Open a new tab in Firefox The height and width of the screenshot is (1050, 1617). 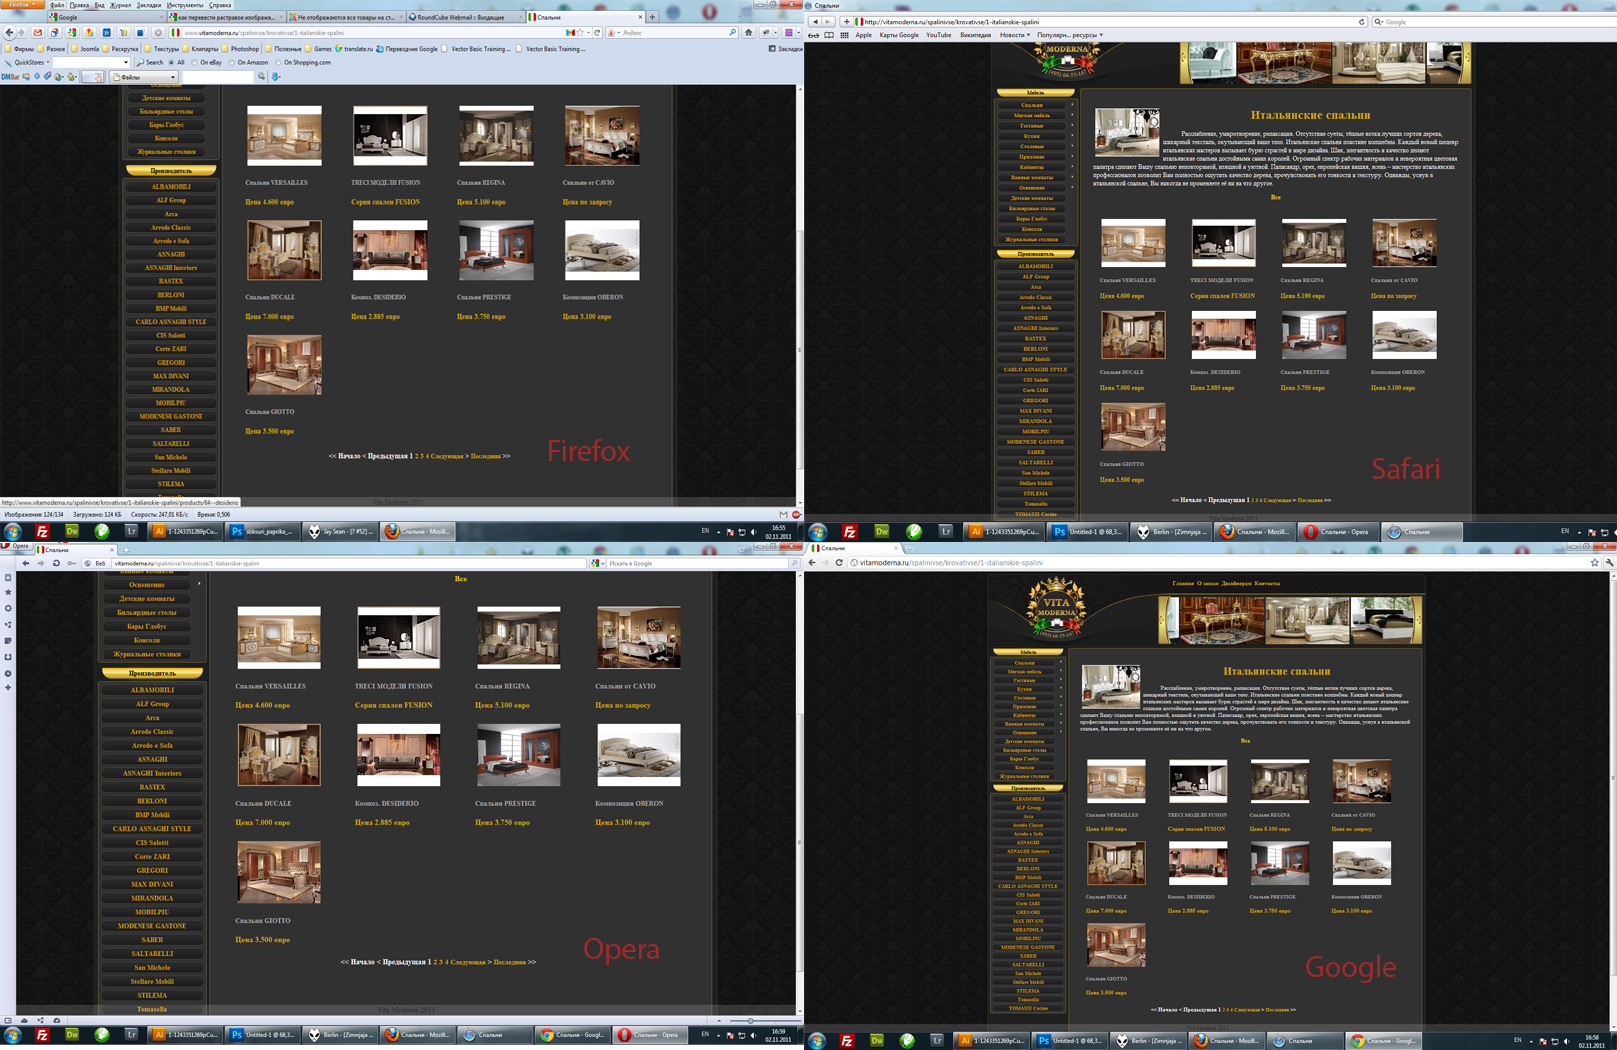click(x=652, y=17)
